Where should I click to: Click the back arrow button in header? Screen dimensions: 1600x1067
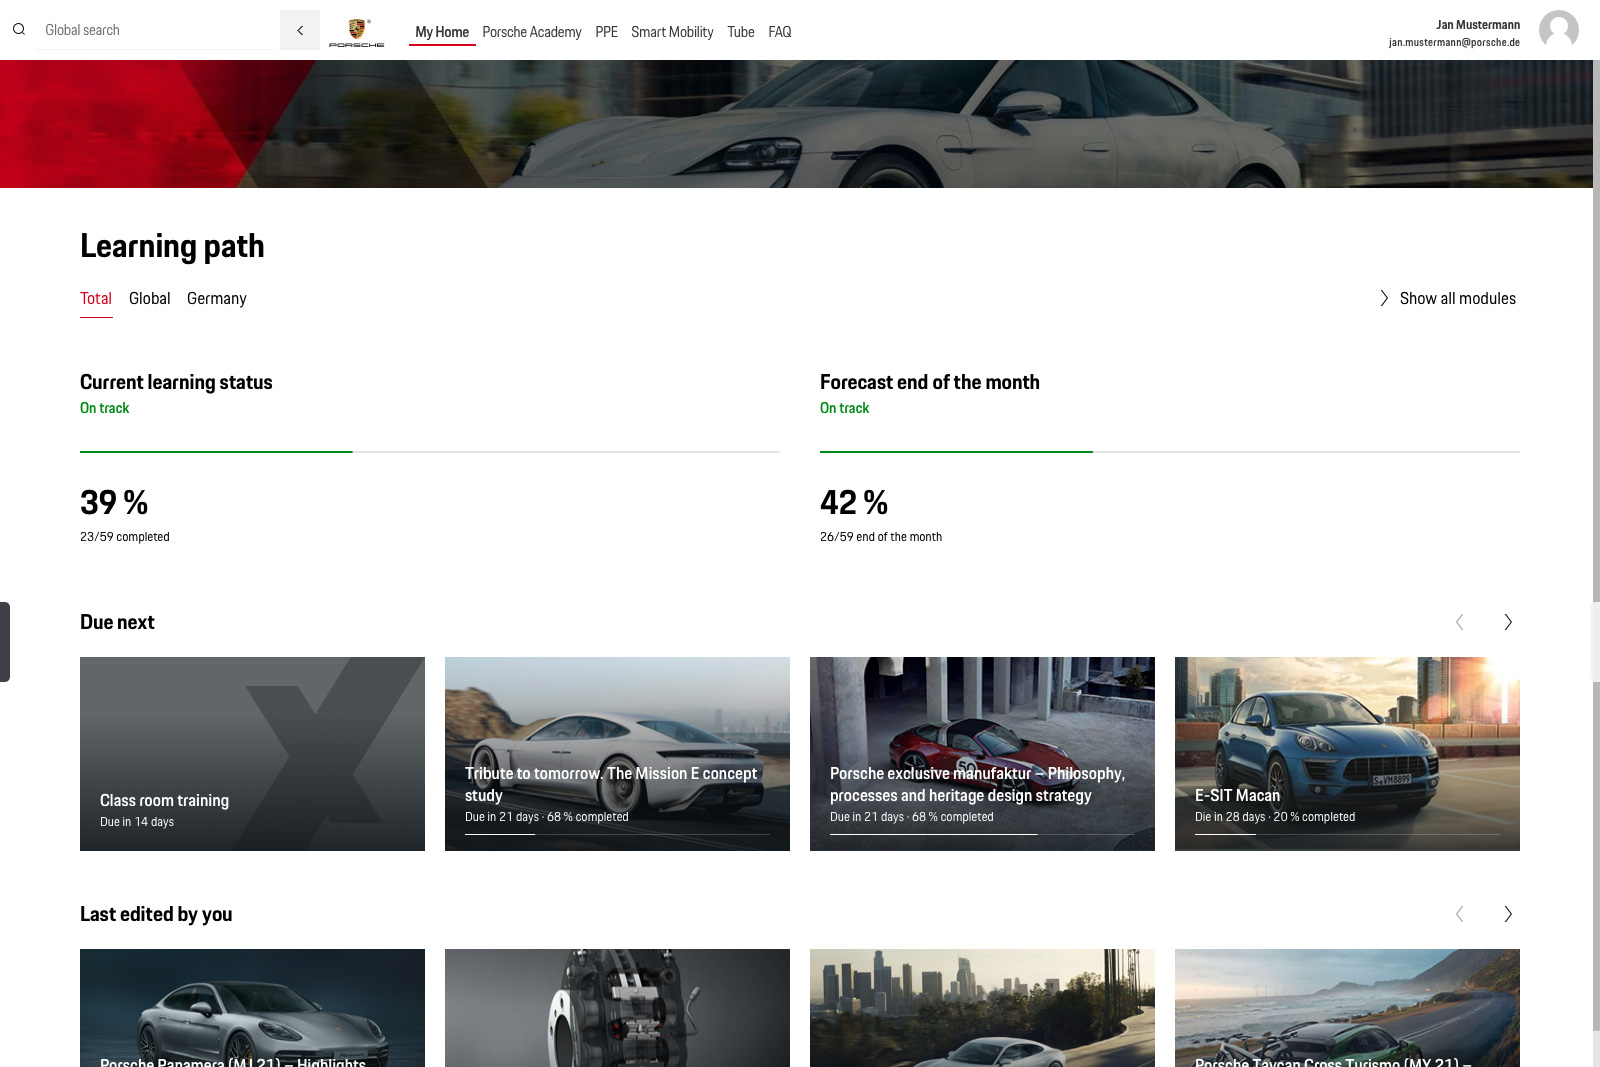tap(300, 30)
